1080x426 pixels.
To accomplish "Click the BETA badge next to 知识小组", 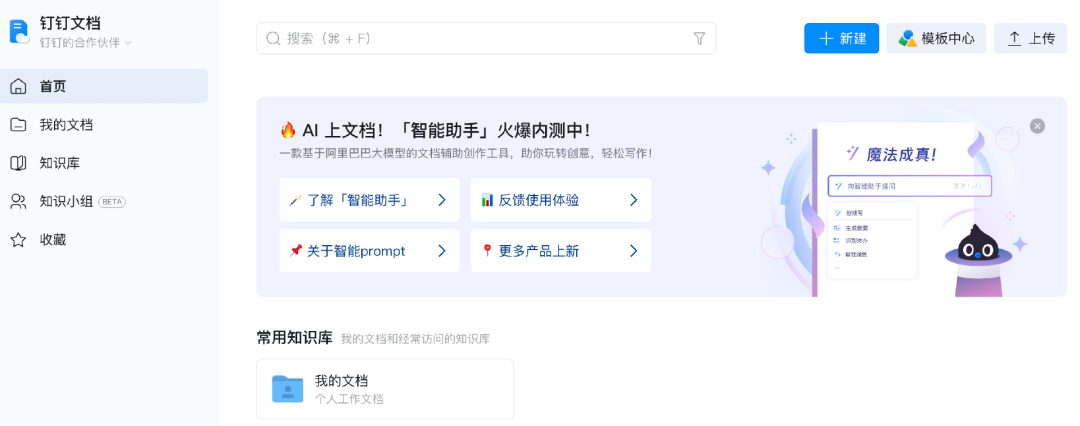I will coord(112,202).
